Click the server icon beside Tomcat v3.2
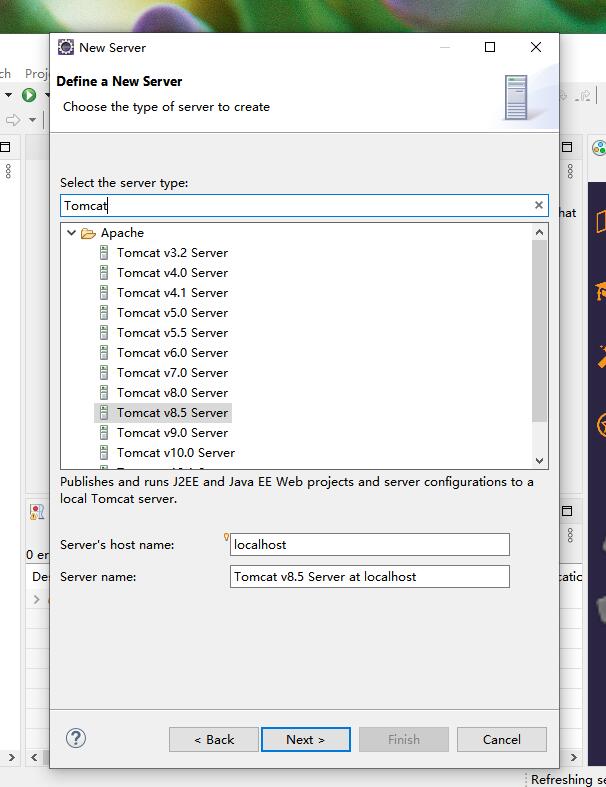This screenshot has width=606, height=787. [x=104, y=252]
